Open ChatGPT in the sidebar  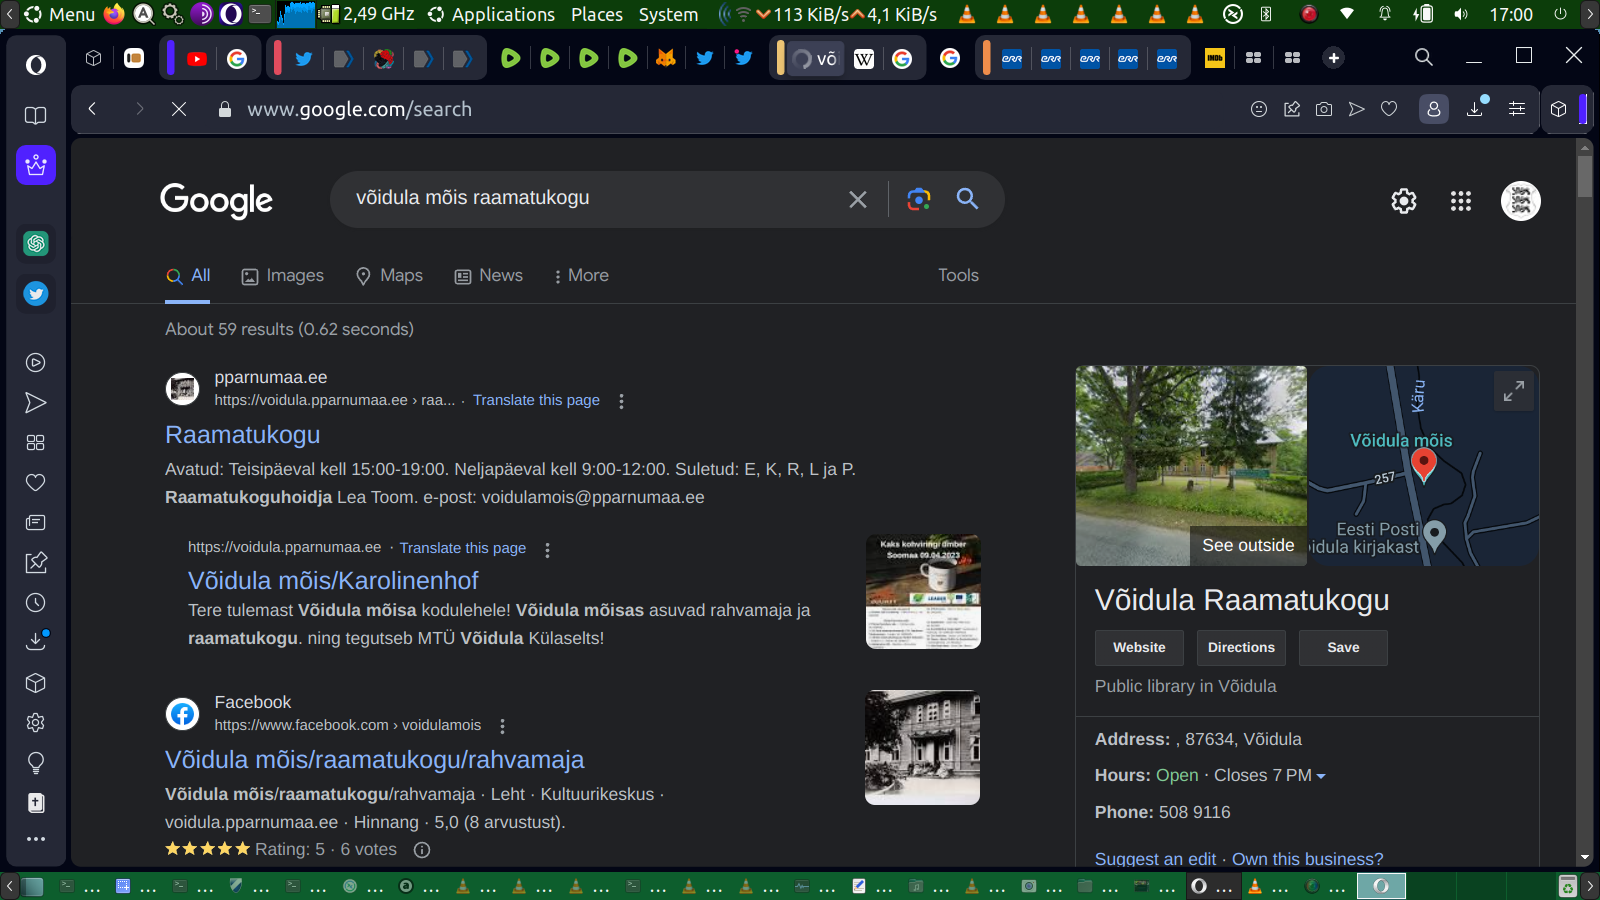pyautogui.click(x=36, y=243)
